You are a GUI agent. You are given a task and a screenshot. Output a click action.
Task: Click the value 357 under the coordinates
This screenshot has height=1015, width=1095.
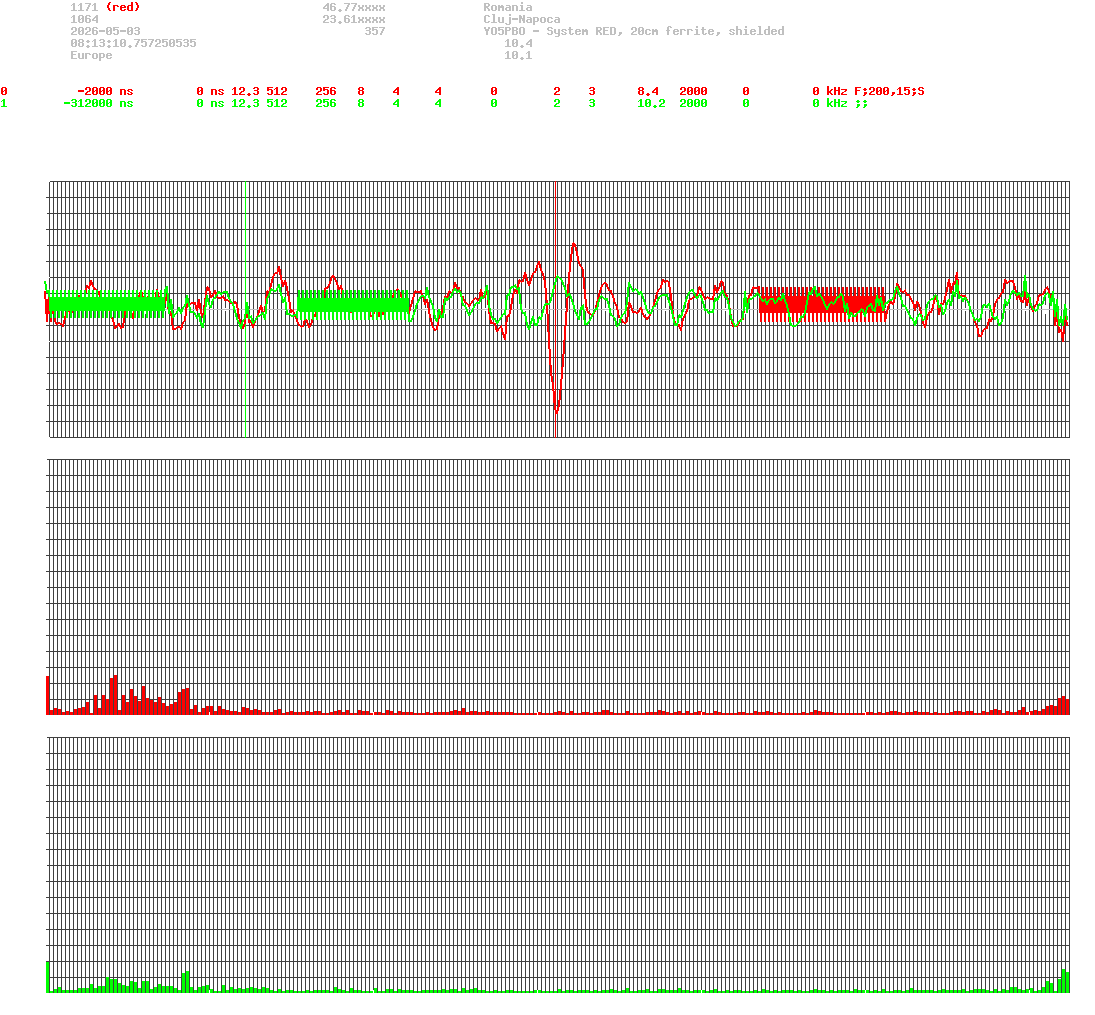[375, 31]
